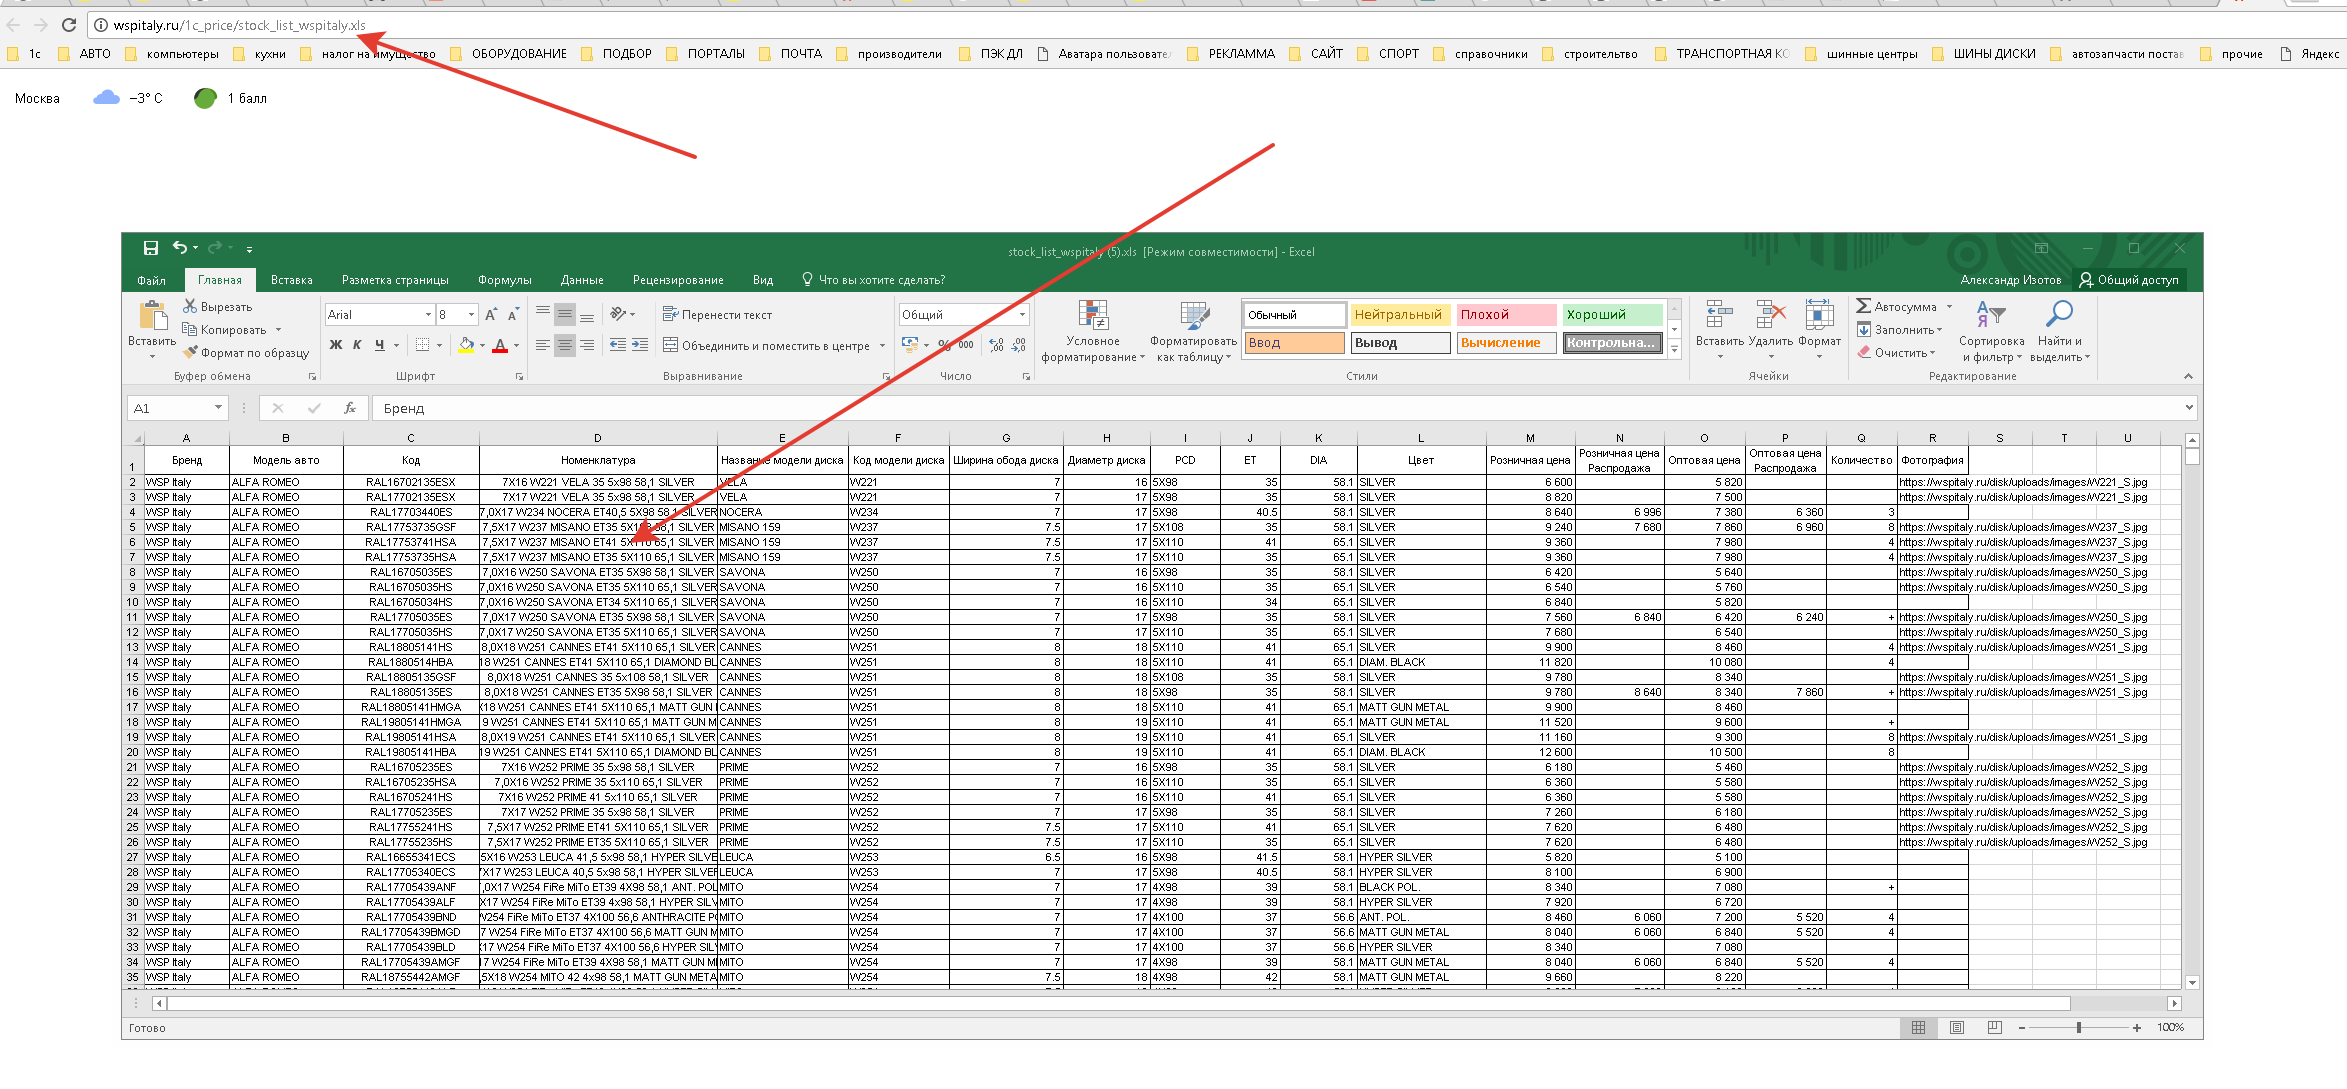Switch to the Данные tab
The height and width of the screenshot is (1089, 2347).
point(582,280)
